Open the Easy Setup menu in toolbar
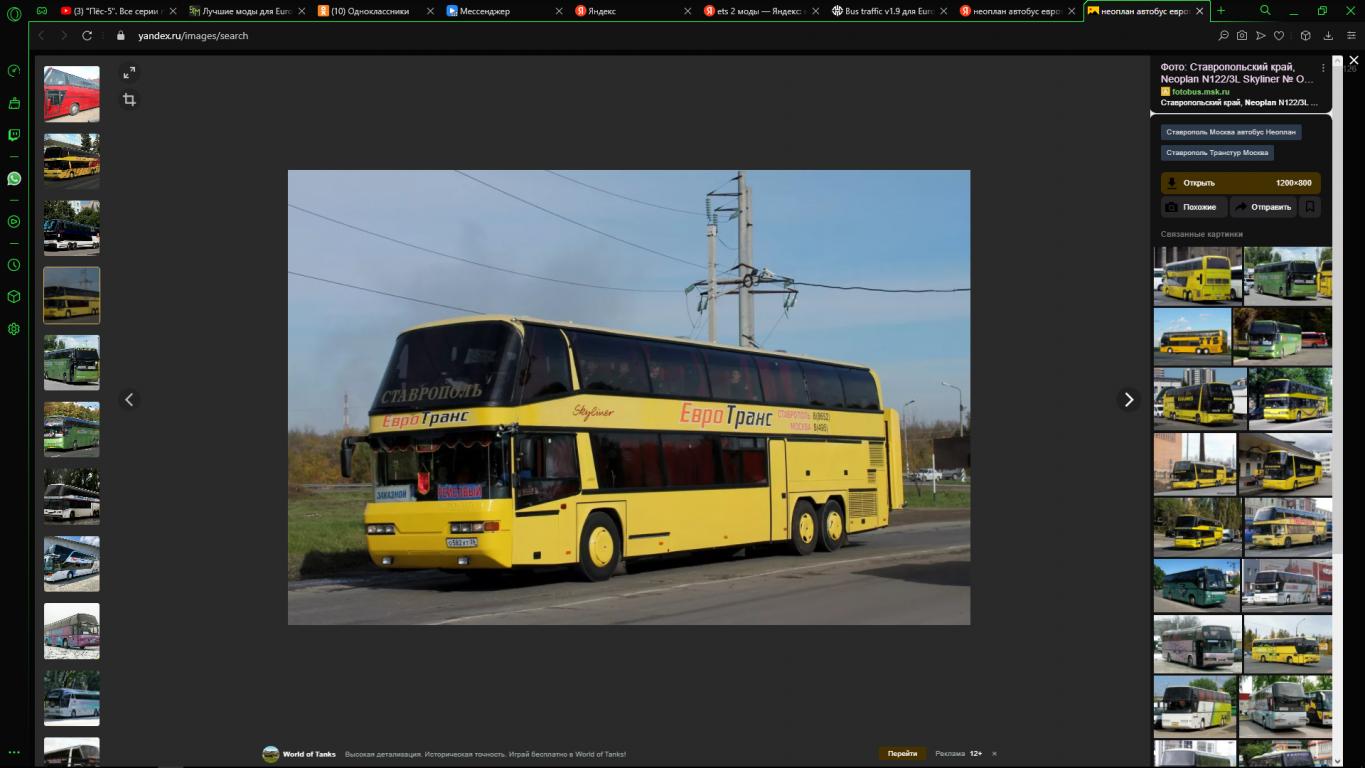1365x768 pixels. pos(1351,36)
